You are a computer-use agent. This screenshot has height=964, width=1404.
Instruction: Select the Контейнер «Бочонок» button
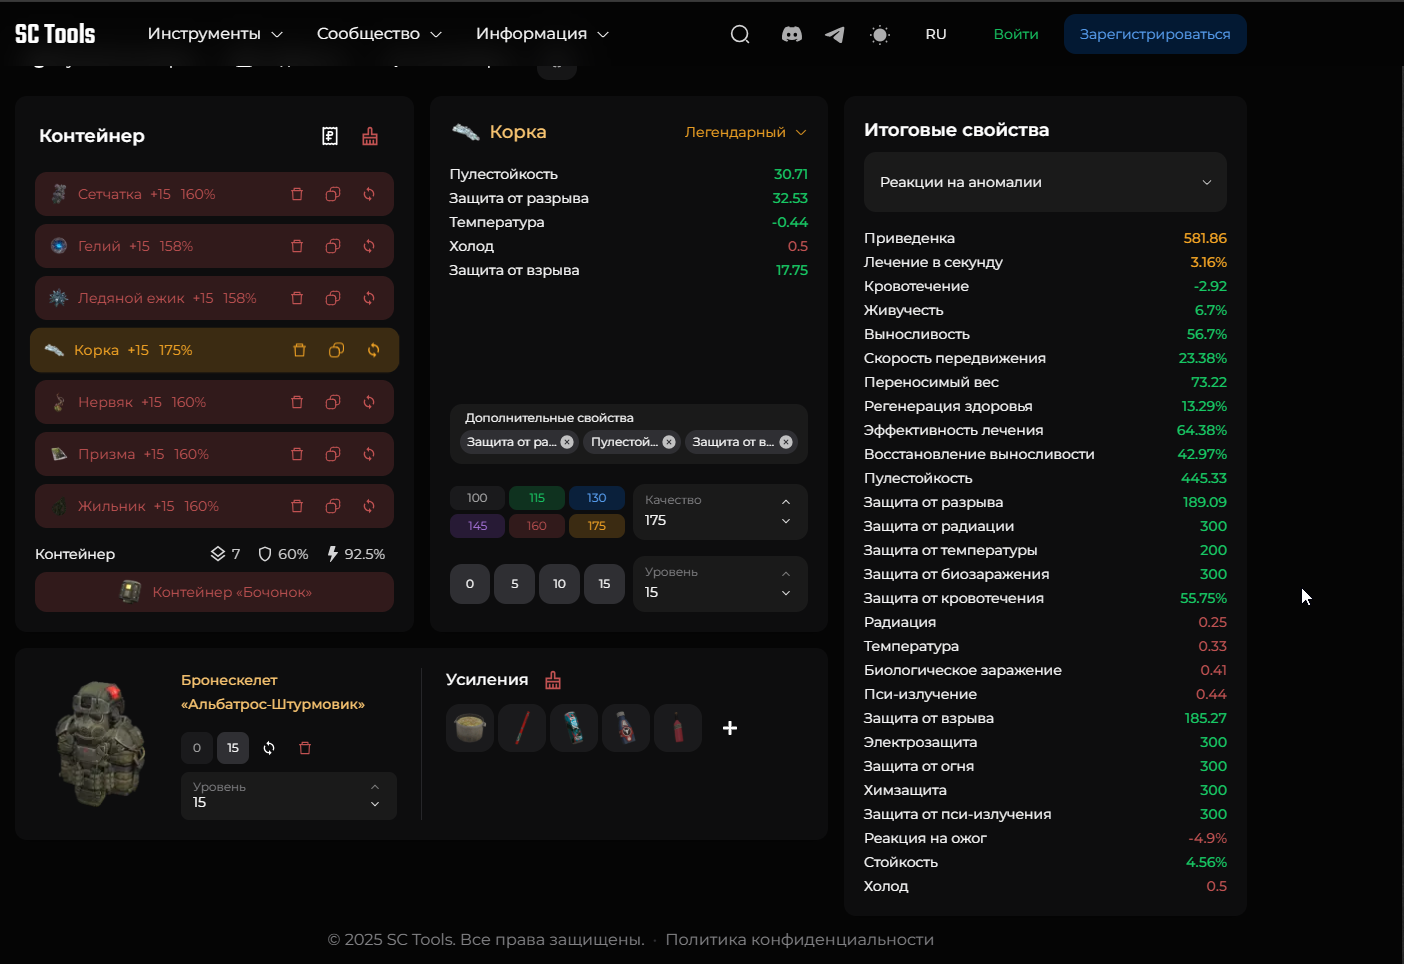click(x=214, y=592)
